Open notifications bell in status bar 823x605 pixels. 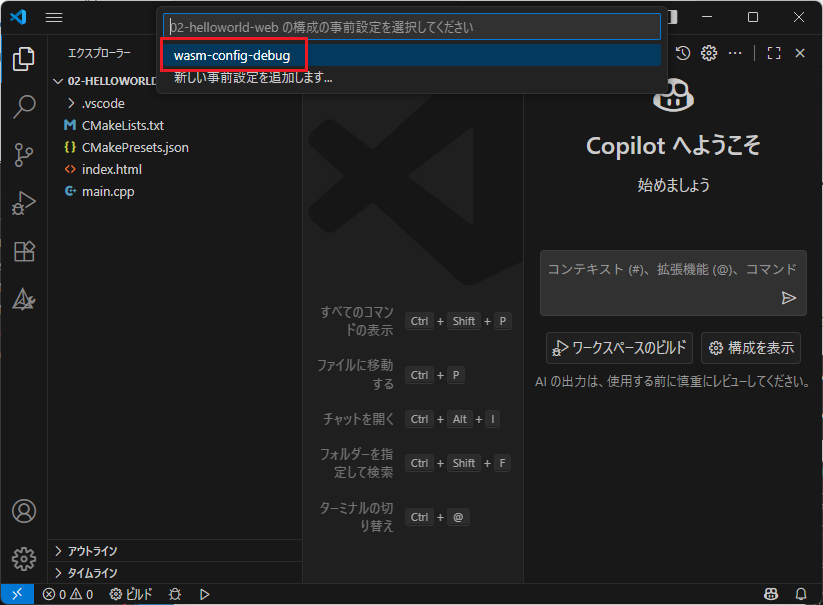801,594
